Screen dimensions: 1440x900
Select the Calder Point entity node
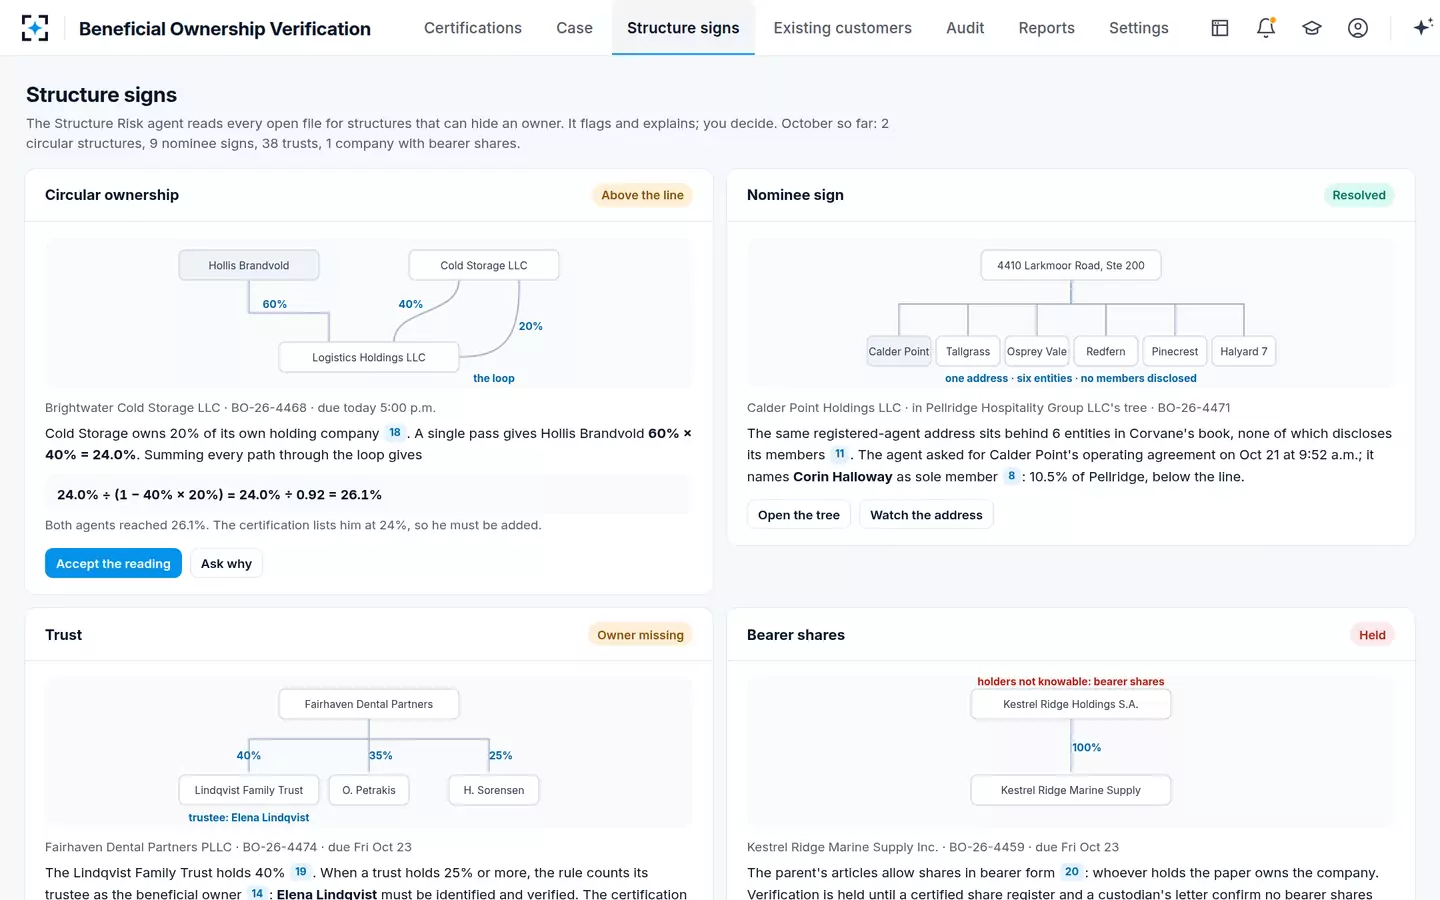coord(899,351)
